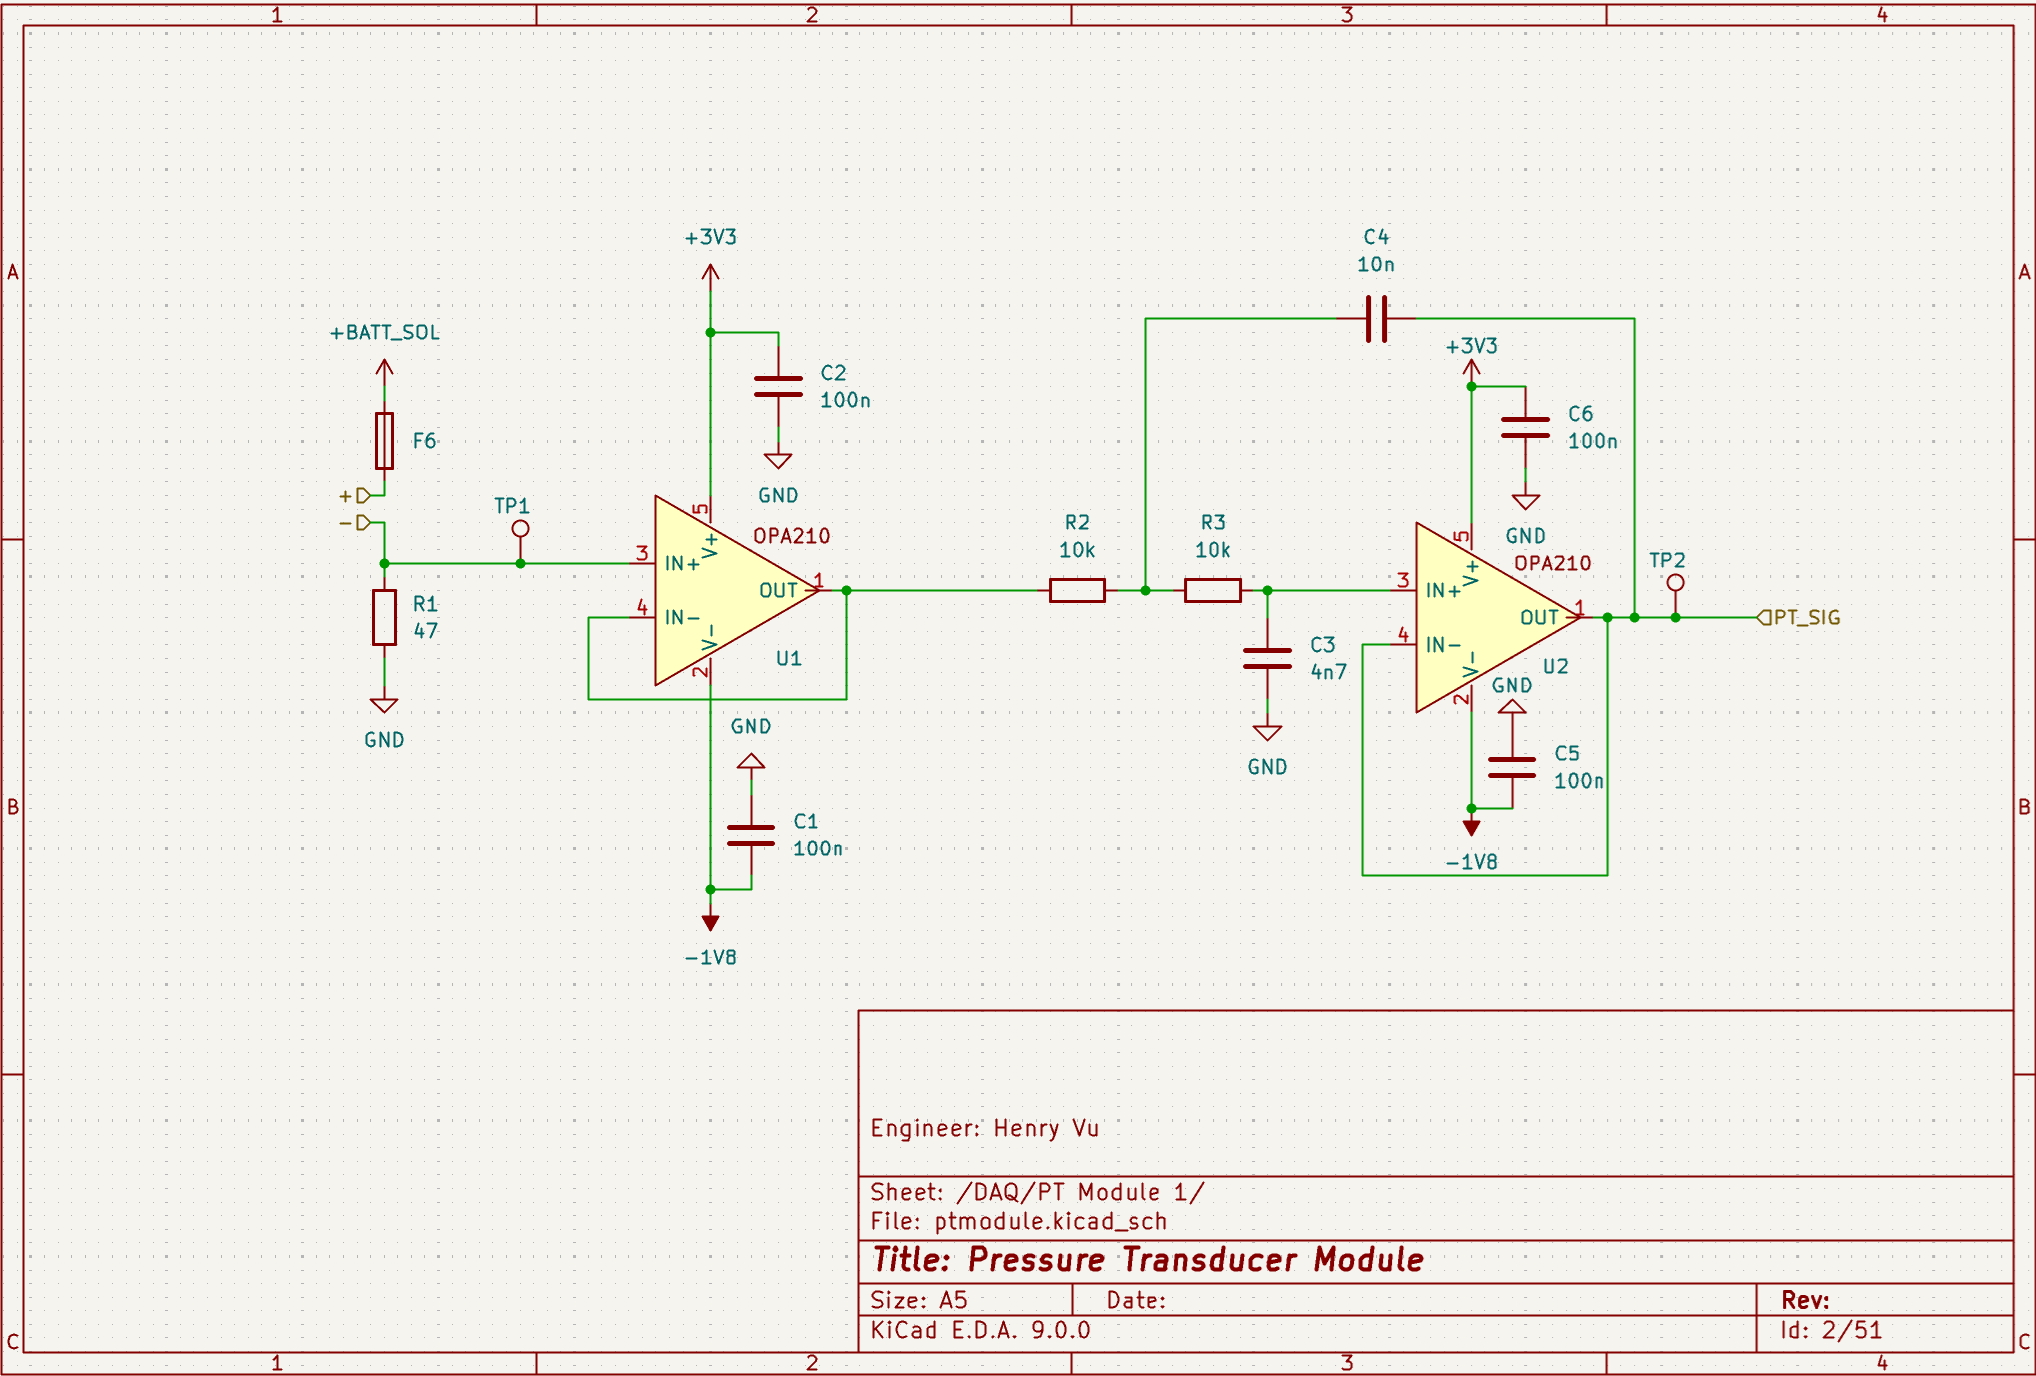Click capacitor C4 10n symbol

click(x=1376, y=319)
